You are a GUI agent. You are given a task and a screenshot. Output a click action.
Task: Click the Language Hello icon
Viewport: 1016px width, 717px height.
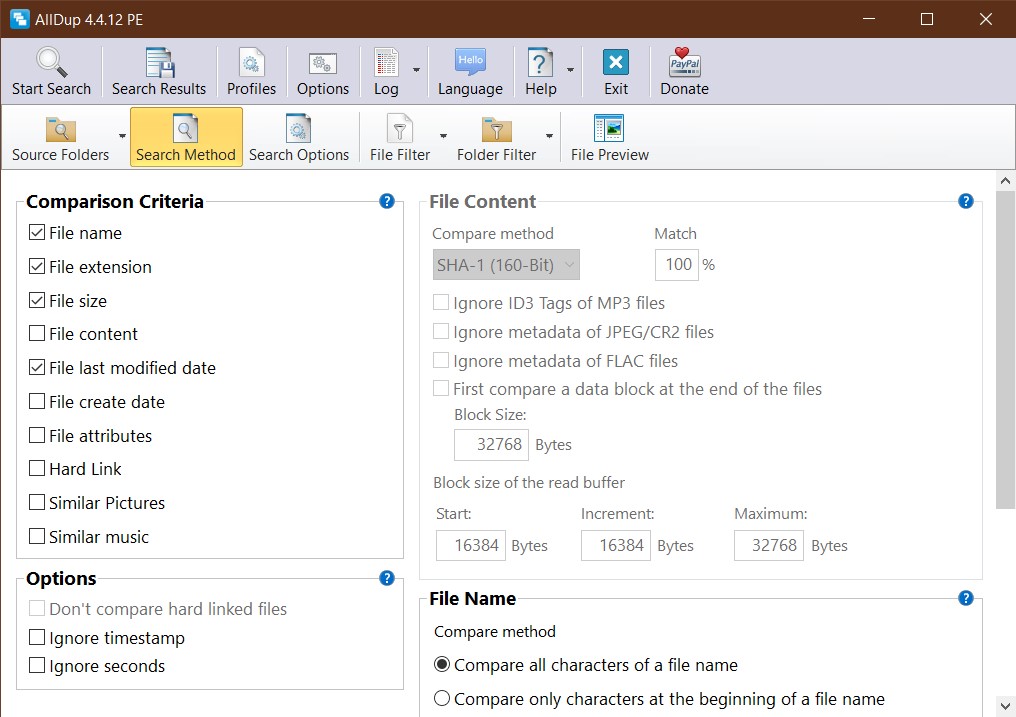click(x=470, y=62)
